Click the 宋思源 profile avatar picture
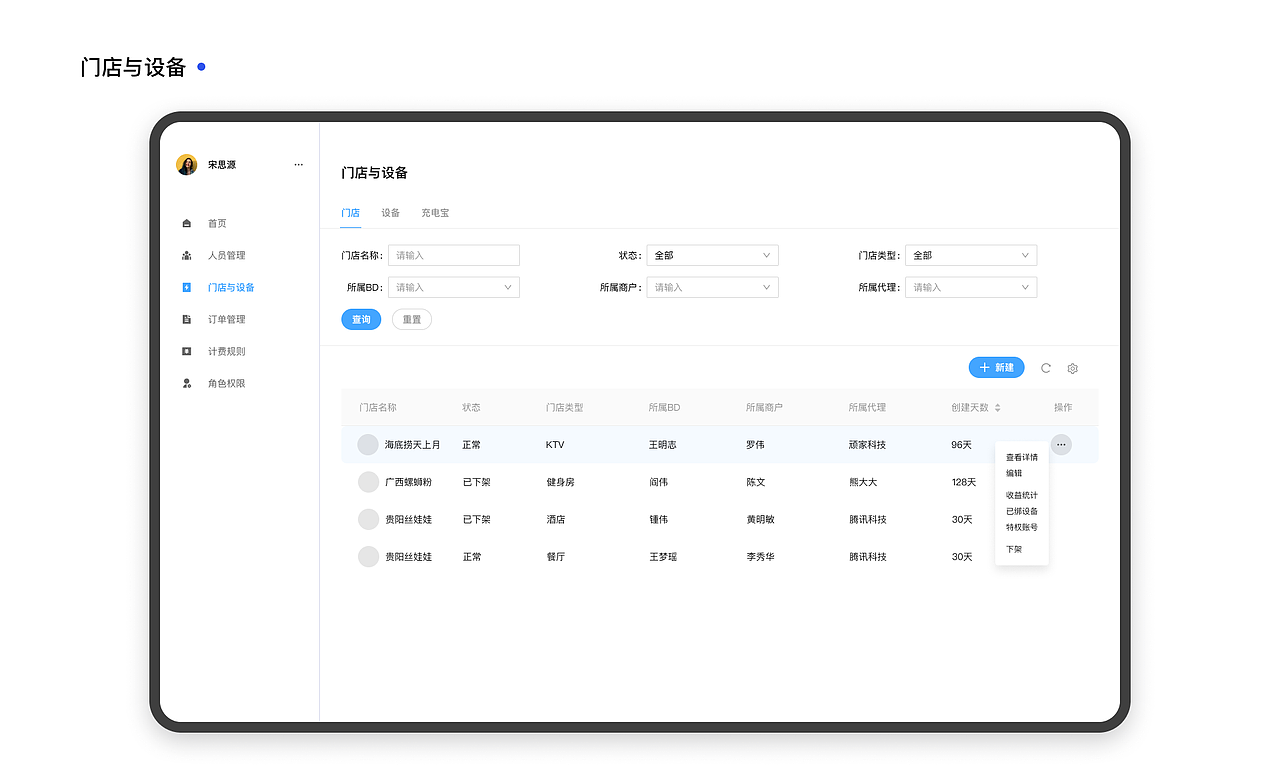Viewport: 1280px width, 776px height. click(x=187, y=164)
